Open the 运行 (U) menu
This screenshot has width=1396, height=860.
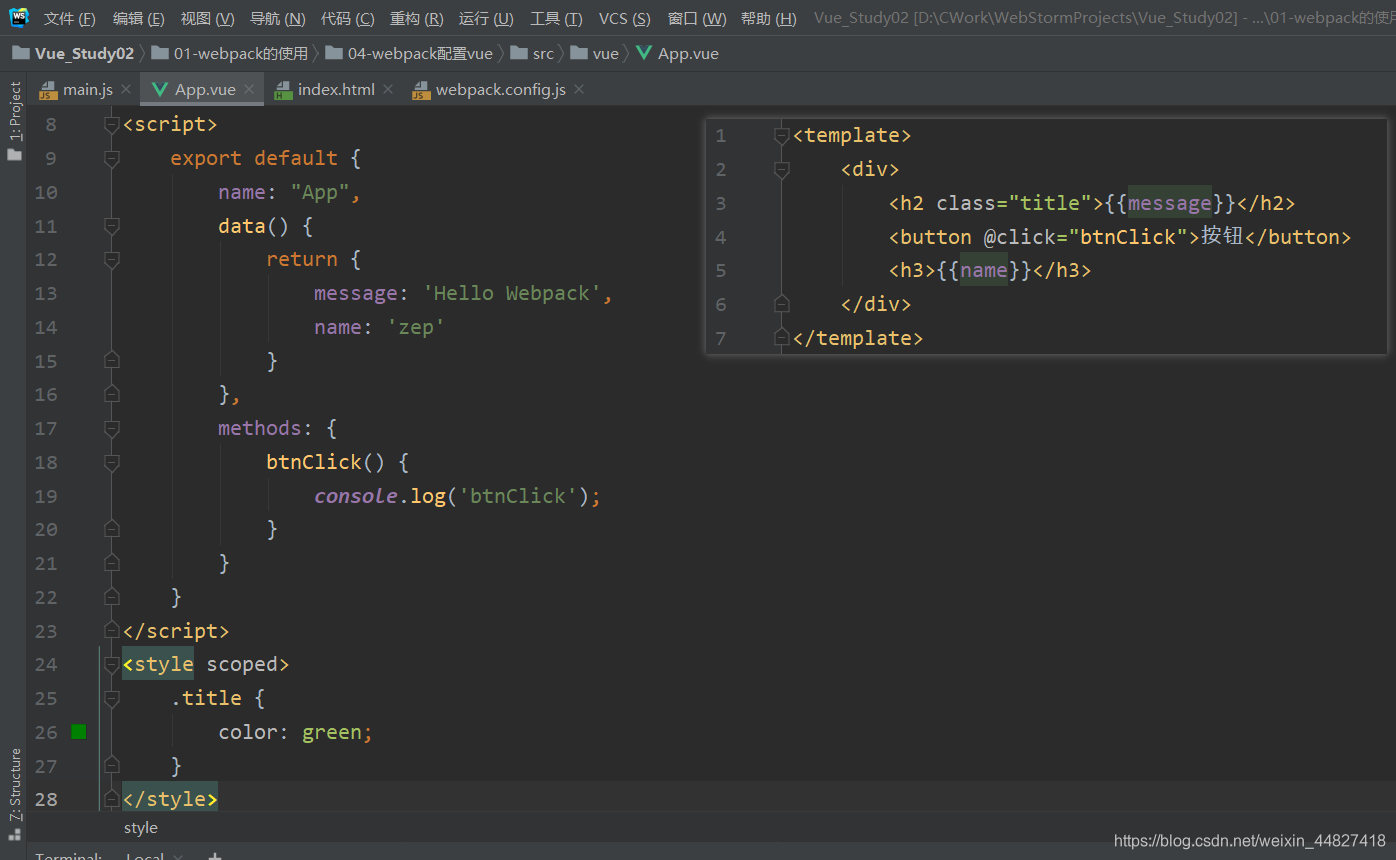click(486, 19)
